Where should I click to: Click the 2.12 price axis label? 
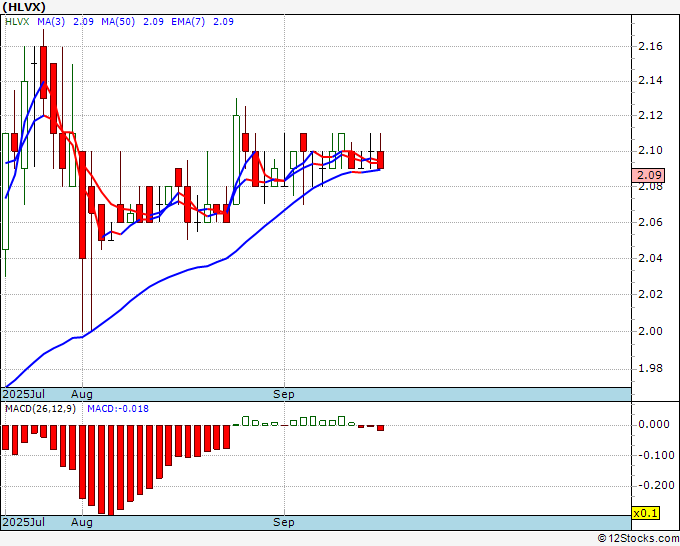651,115
